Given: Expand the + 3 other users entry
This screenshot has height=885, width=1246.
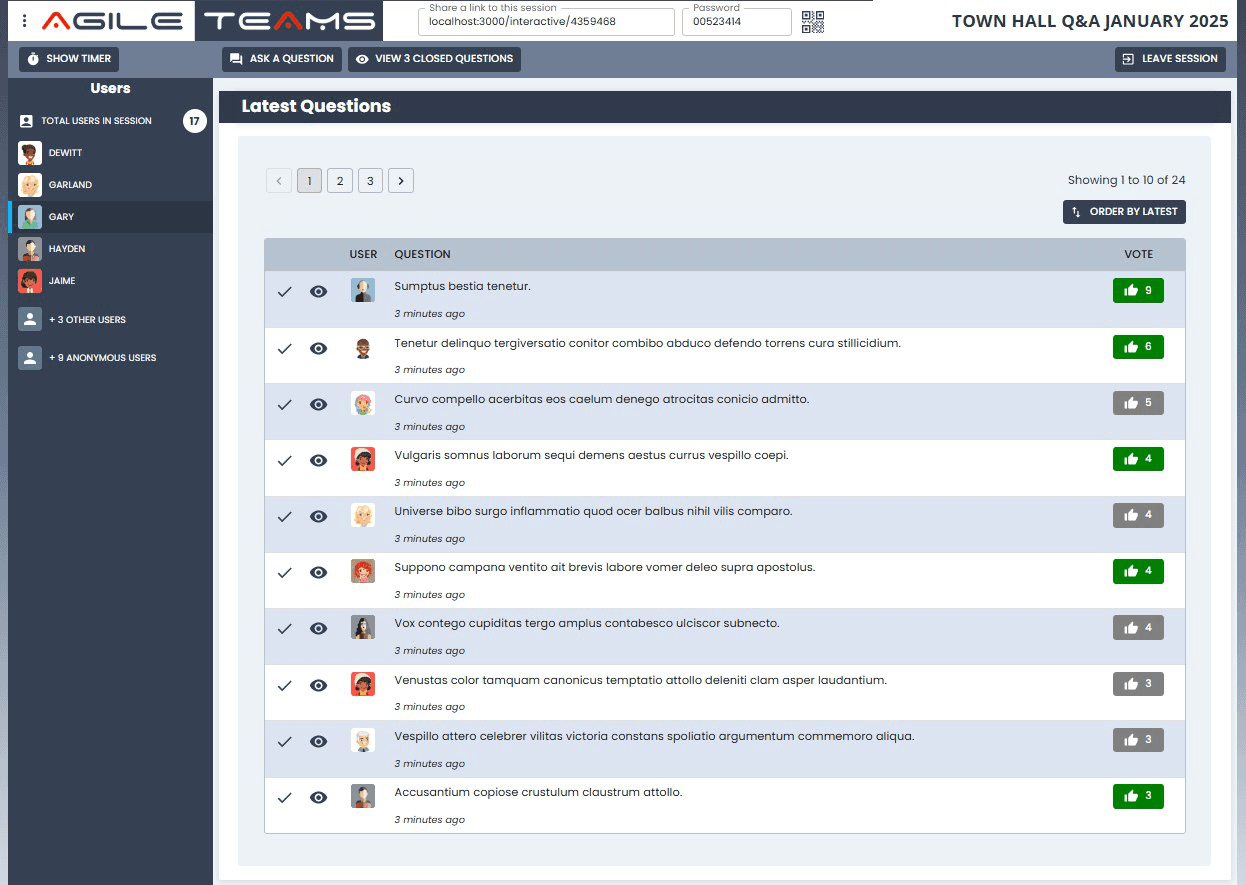Looking at the screenshot, I should click(110, 320).
